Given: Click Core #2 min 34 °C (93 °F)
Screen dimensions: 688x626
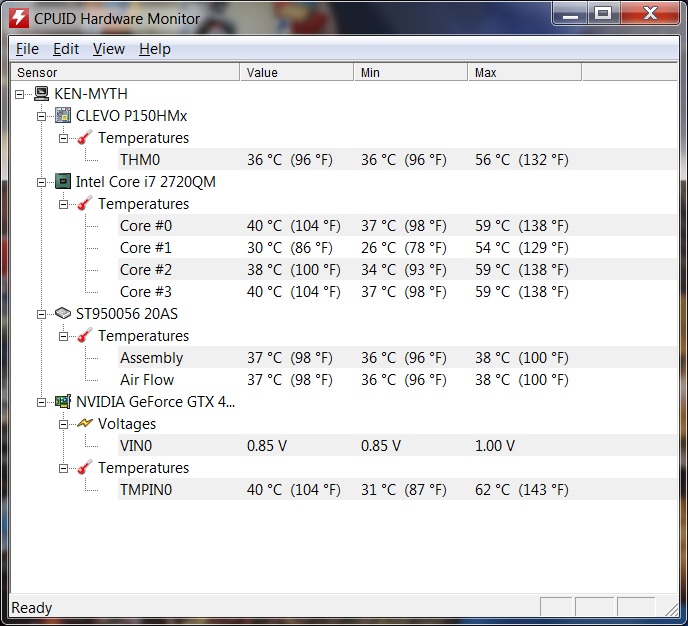Looking at the screenshot, I should point(404,269).
